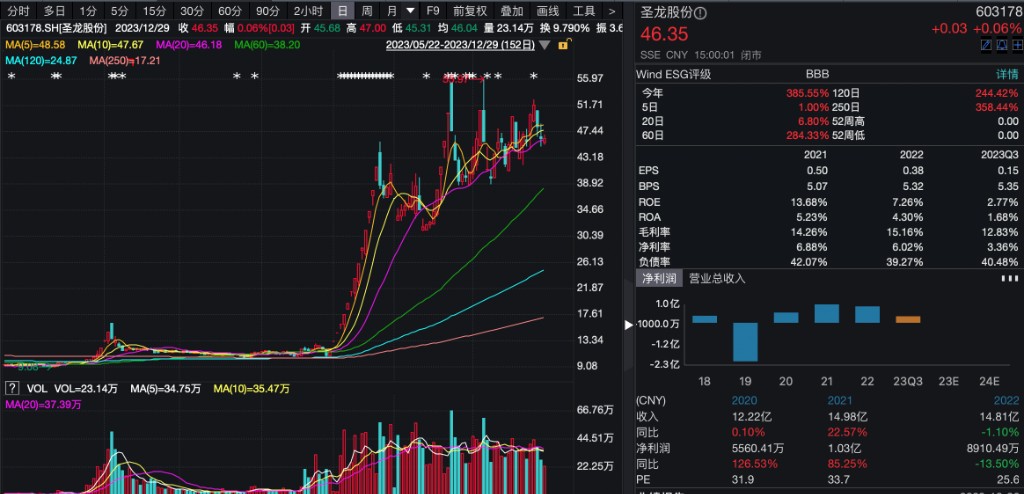Select the 日 daily K-line period

[x=343, y=11]
